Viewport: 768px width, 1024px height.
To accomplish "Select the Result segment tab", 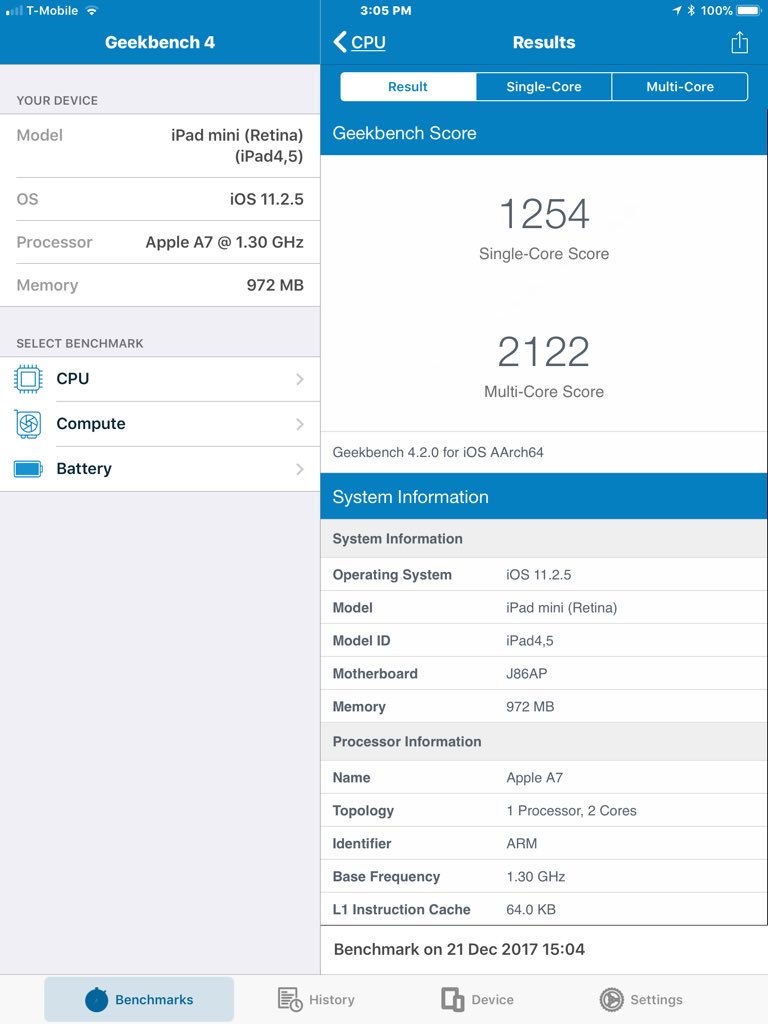I will [x=408, y=87].
